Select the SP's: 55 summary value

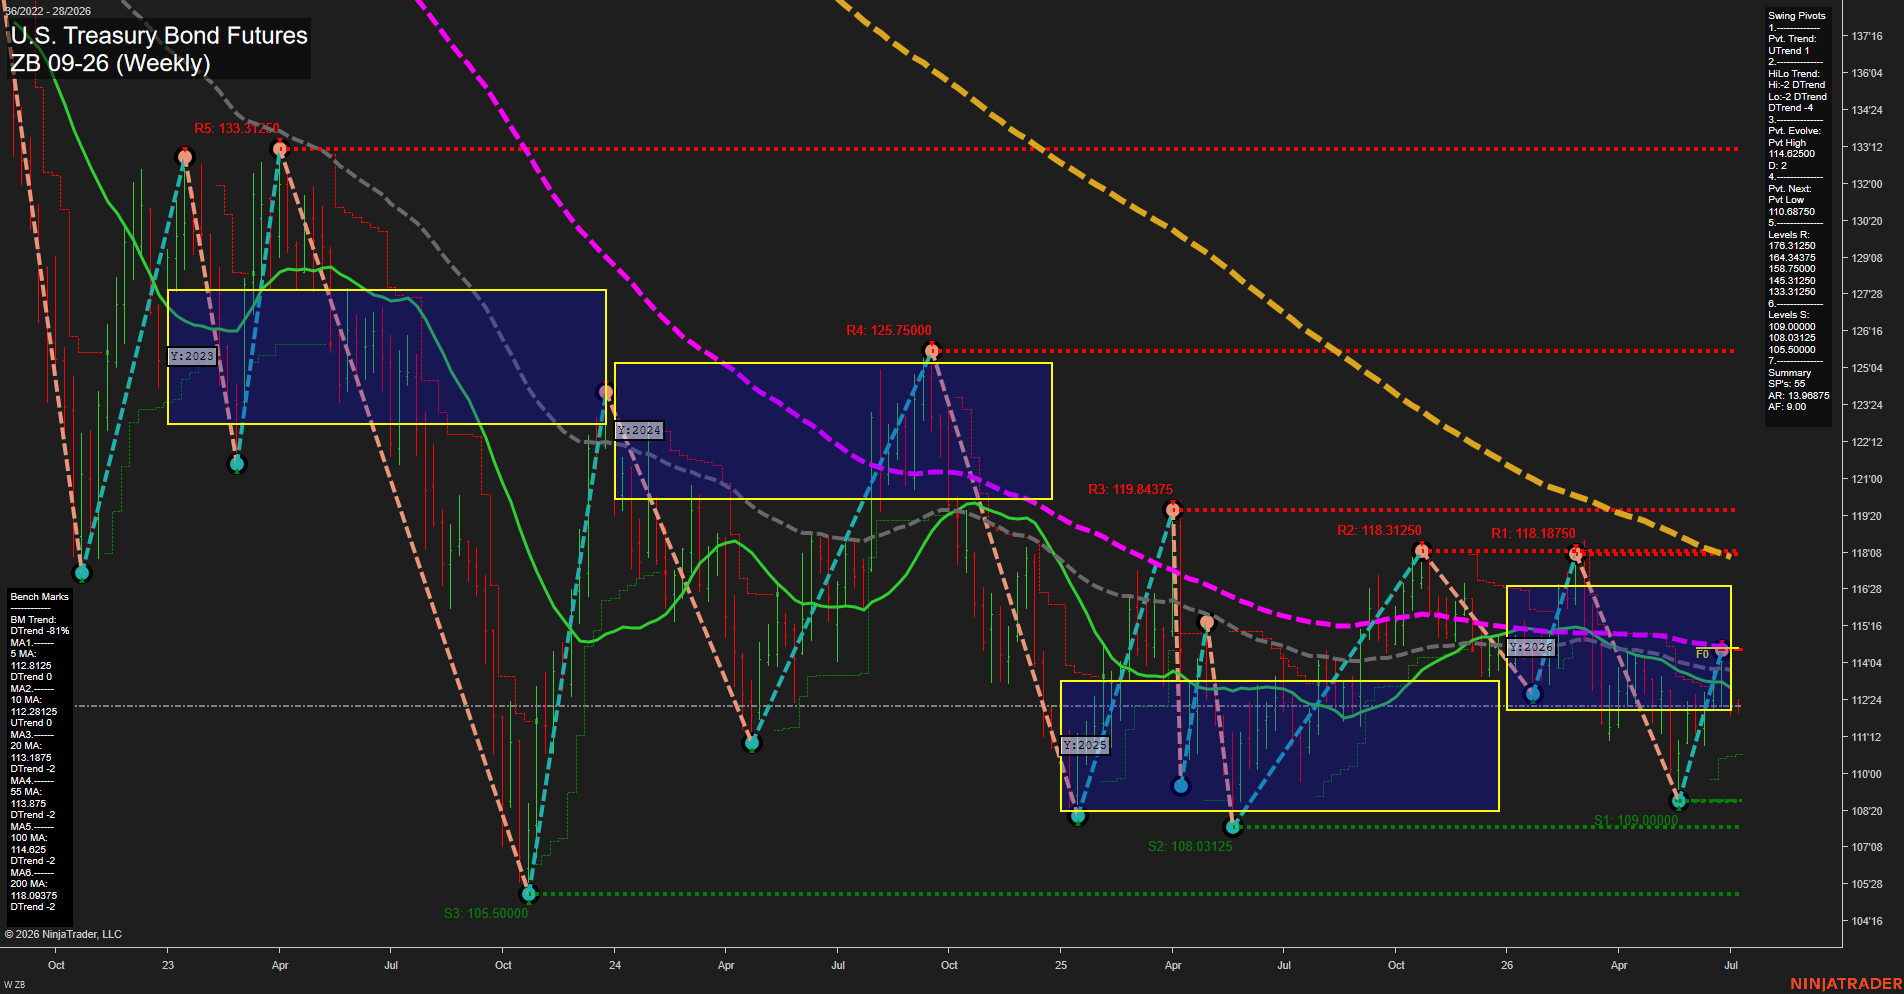1786,384
